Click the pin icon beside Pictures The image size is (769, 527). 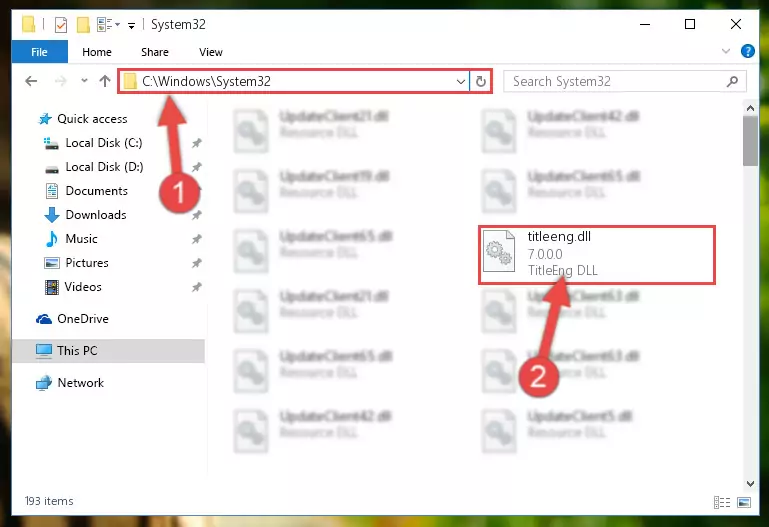click(x=197, y=263)
